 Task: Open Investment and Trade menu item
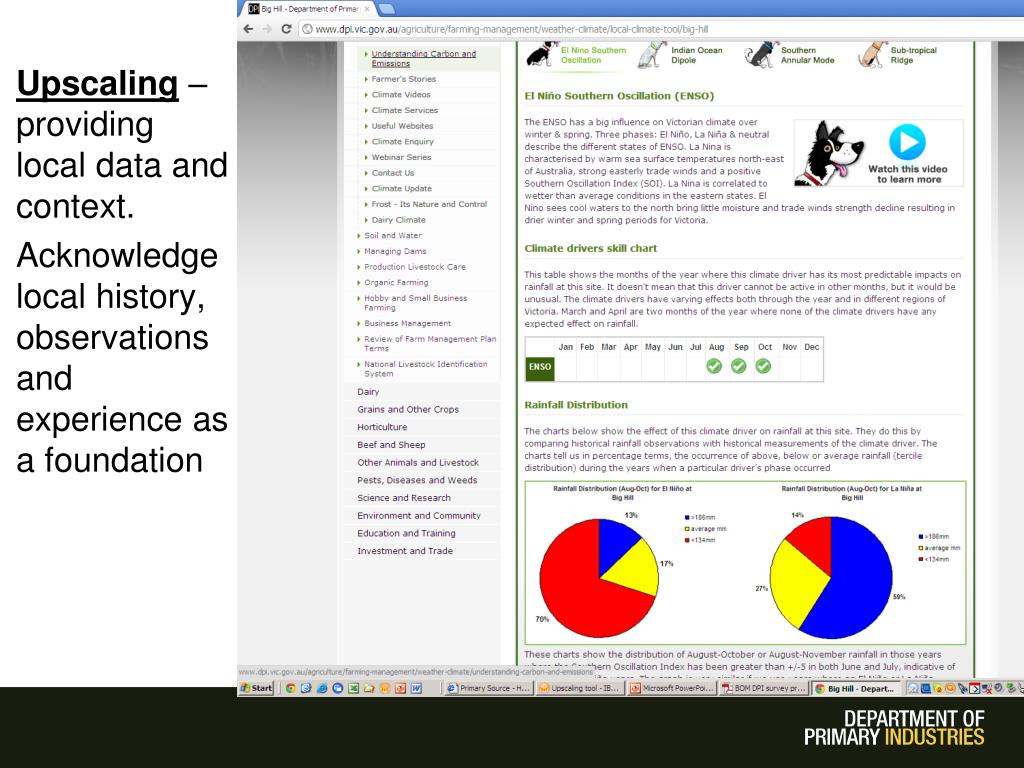click(x=405, y=551)
